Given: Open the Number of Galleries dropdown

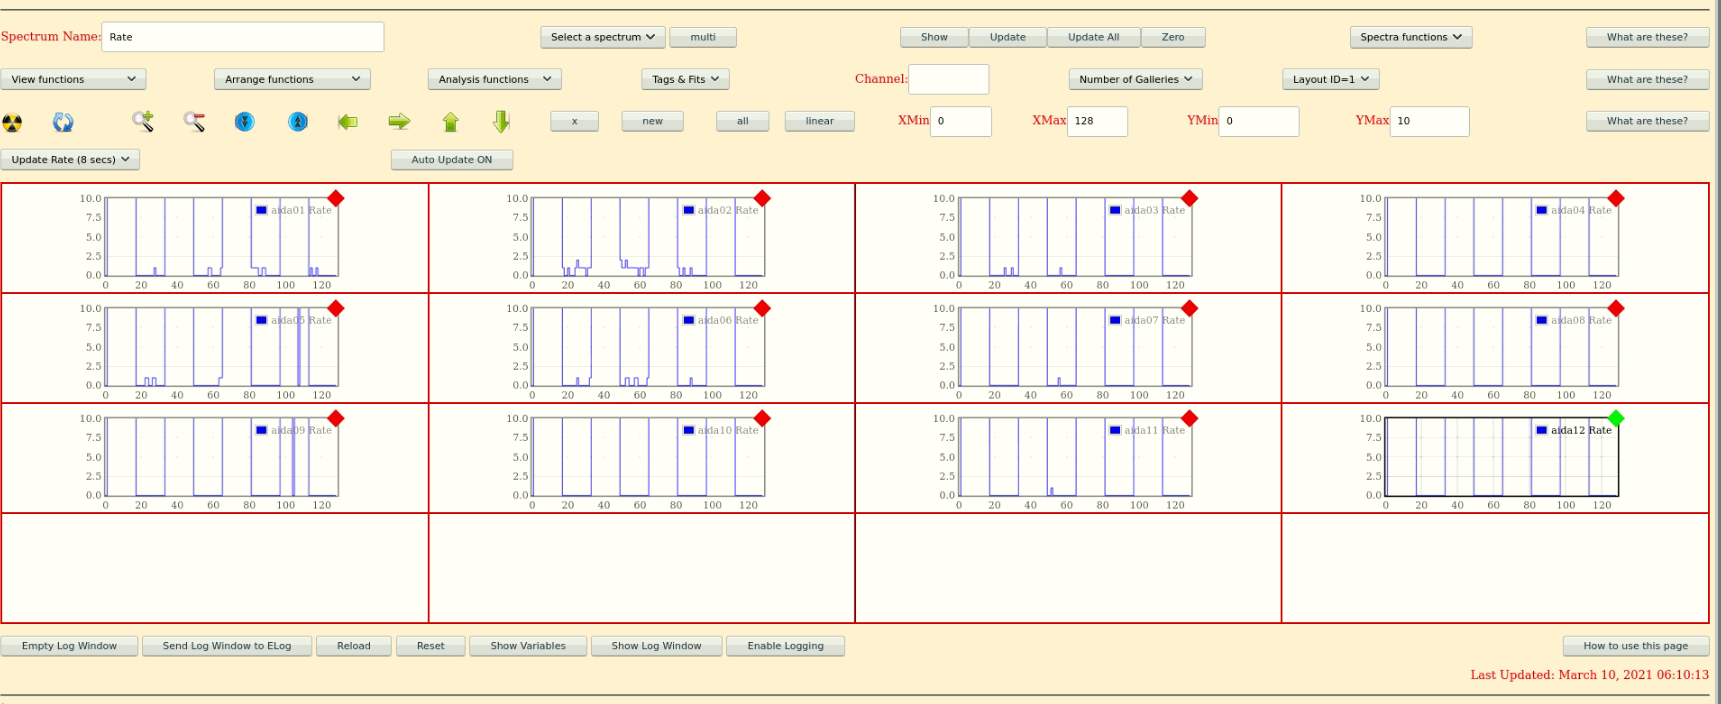Looking at the screenshot, I should point(1135,79).
